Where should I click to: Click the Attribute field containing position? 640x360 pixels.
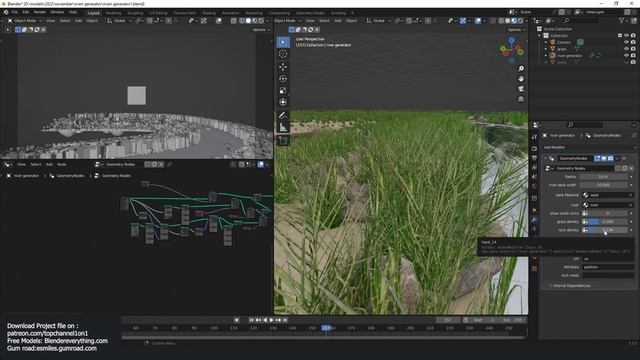click(608, 267)
